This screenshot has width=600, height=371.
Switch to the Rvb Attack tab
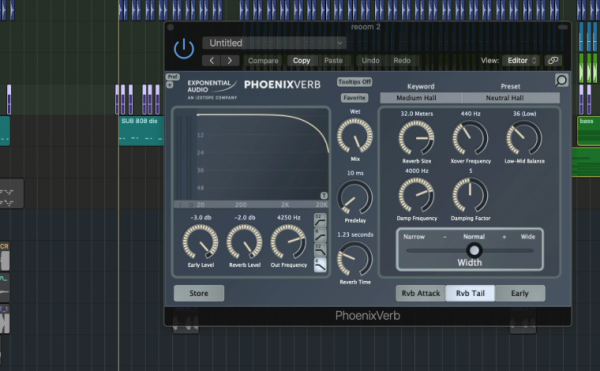(421, 293)
